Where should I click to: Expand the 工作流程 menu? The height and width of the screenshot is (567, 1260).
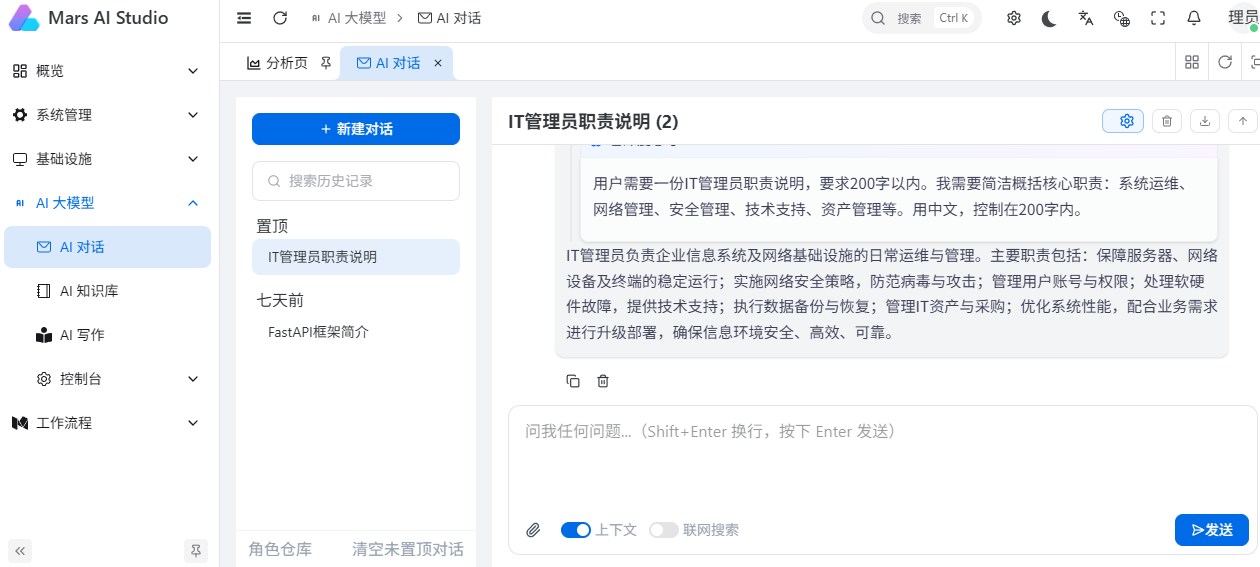[107, 423]
